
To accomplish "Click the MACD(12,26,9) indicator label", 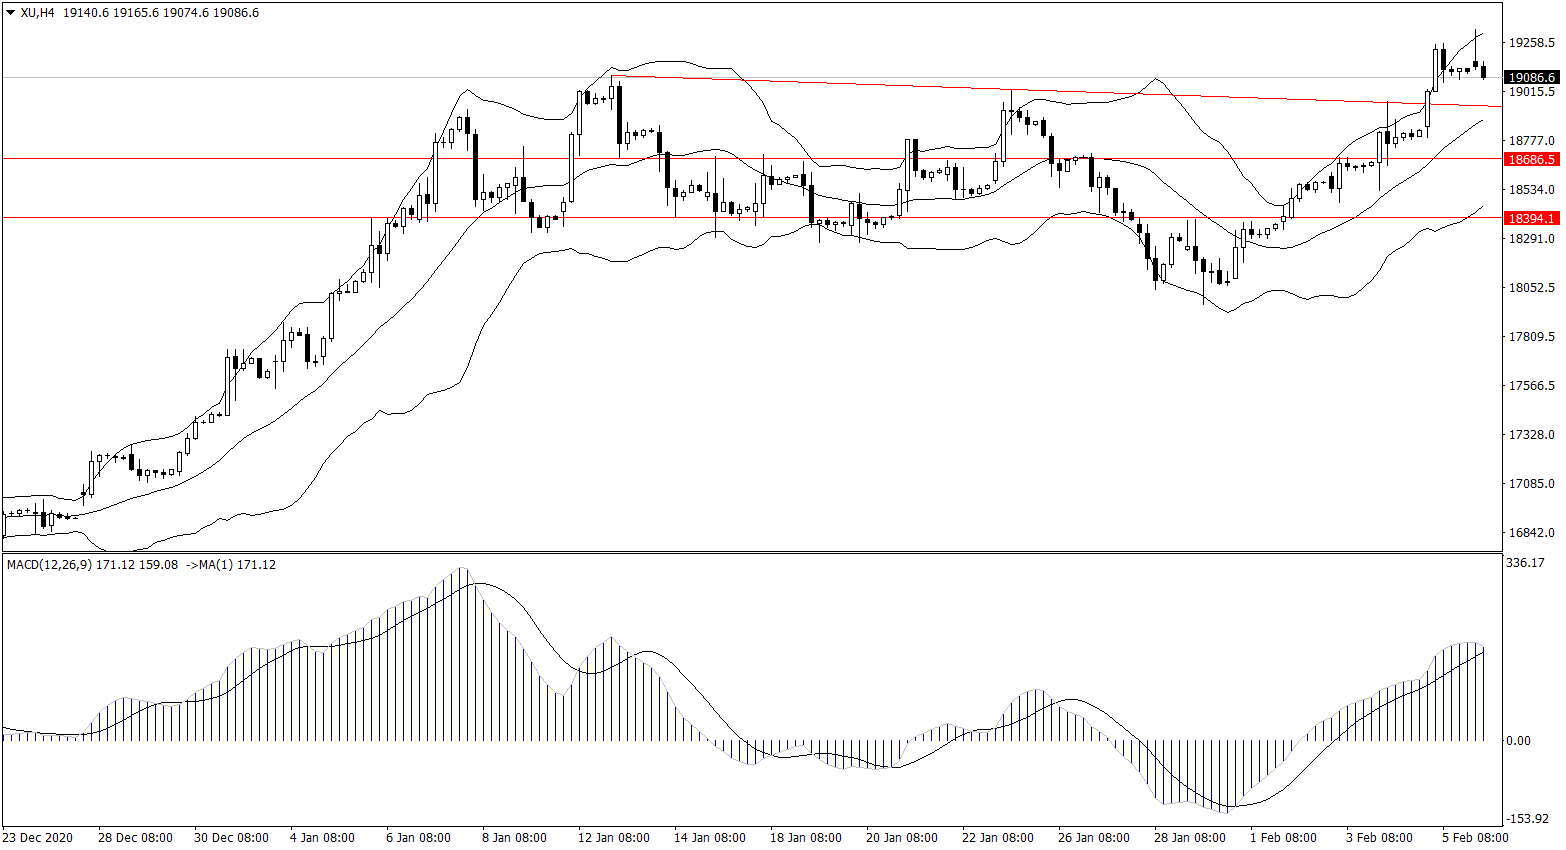I will click(x=49, y=565).
